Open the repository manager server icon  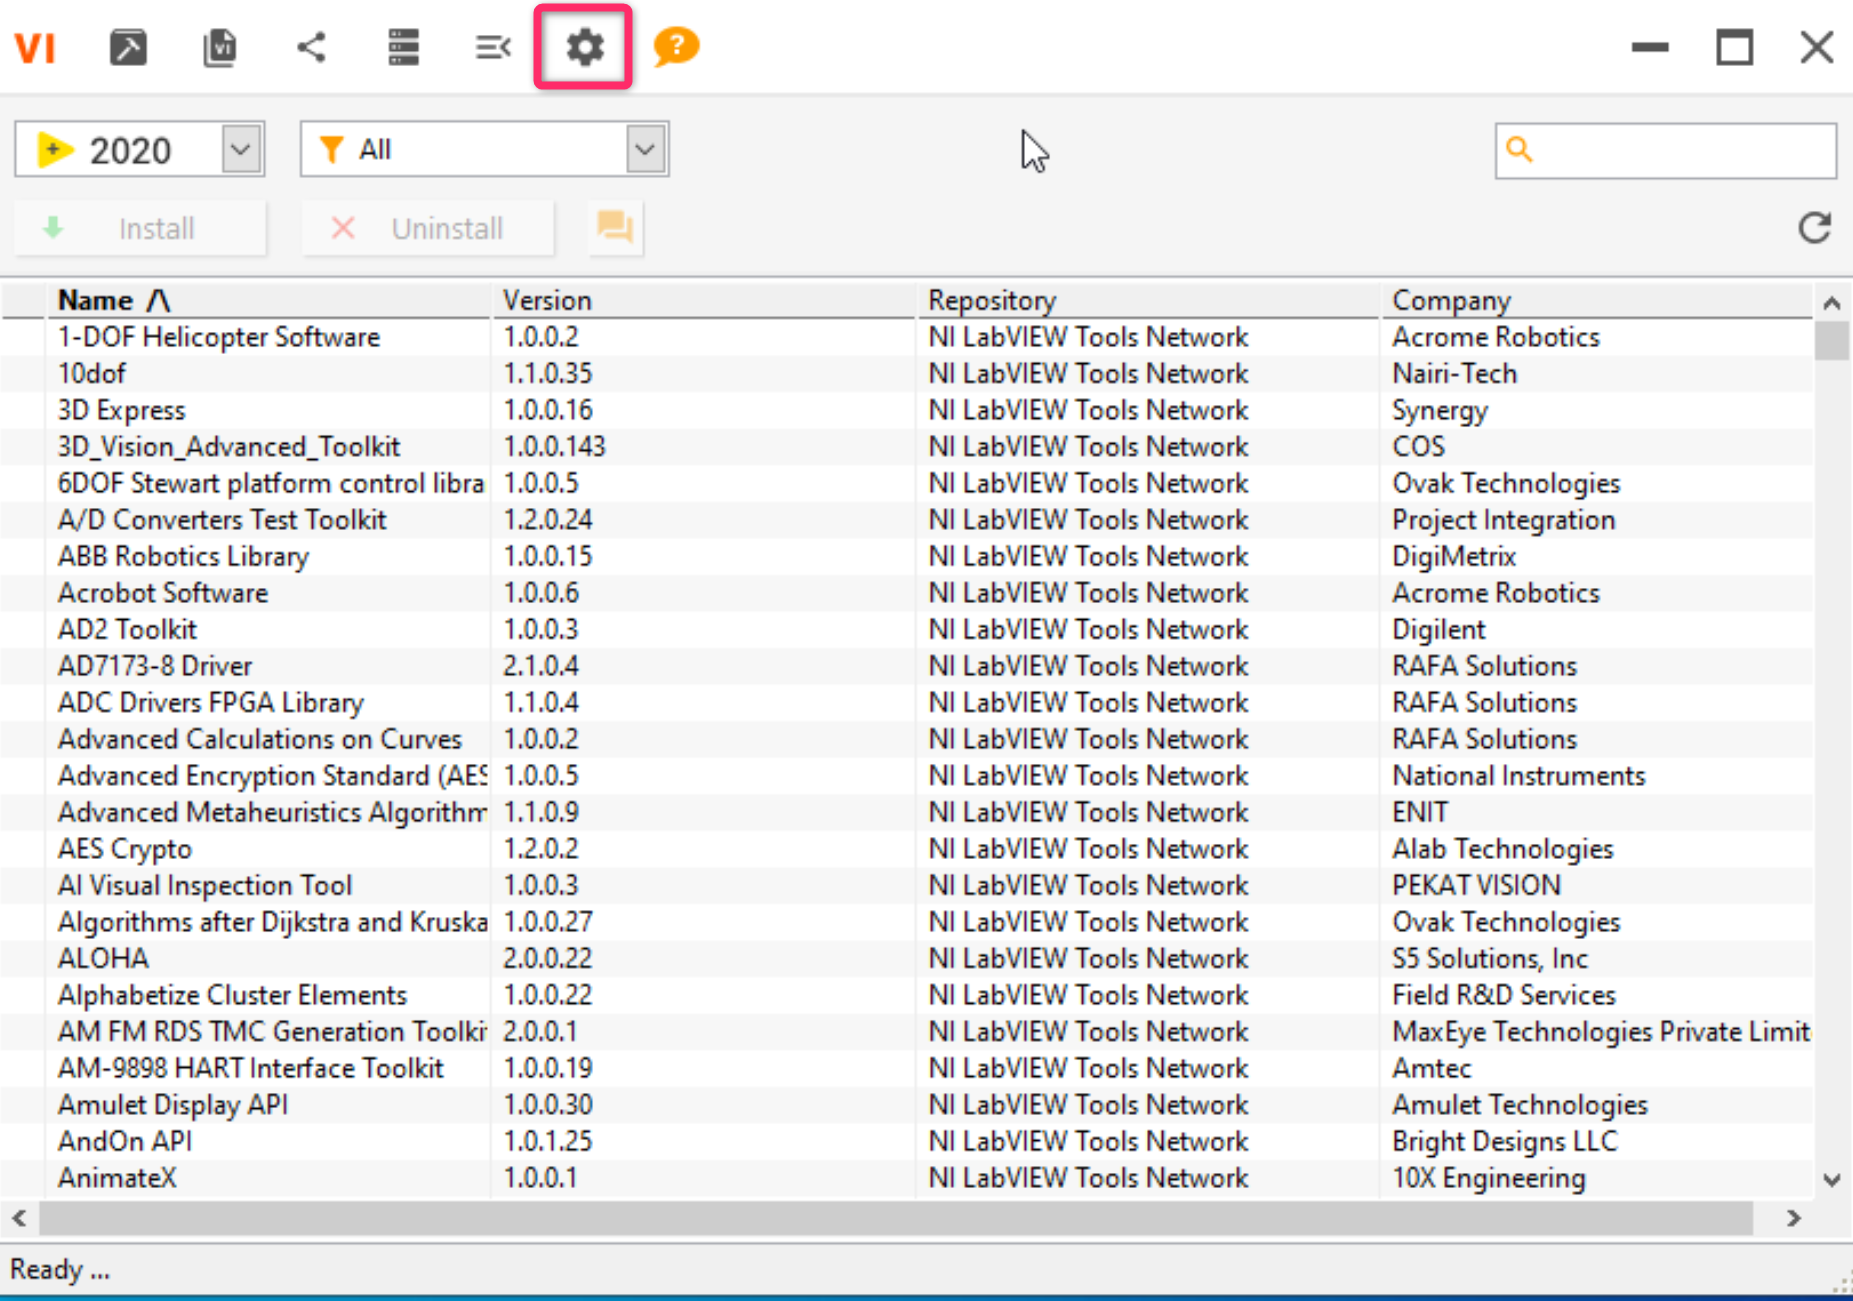tap(403, 47)
